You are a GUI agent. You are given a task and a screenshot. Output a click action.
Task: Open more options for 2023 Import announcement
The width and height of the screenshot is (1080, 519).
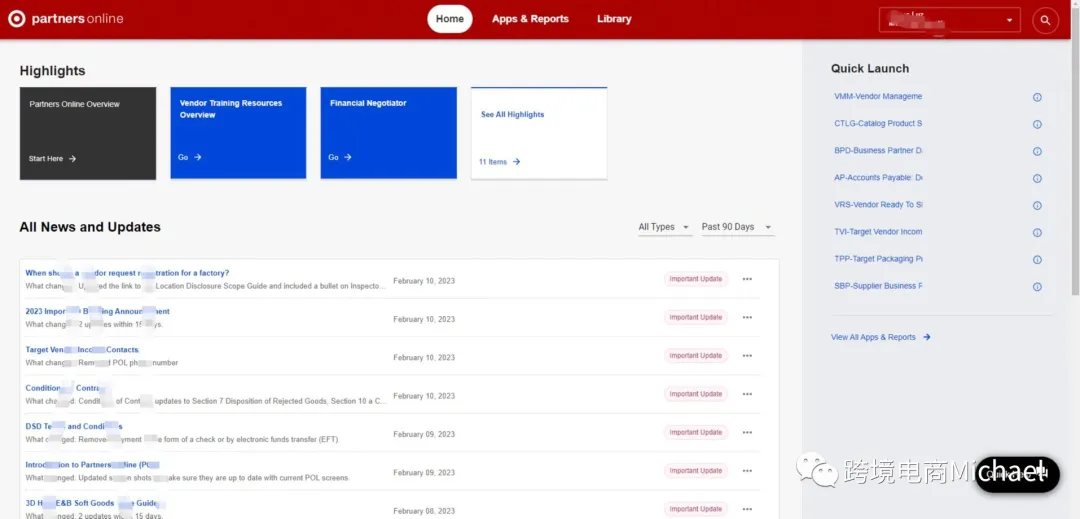pos(747,317)
